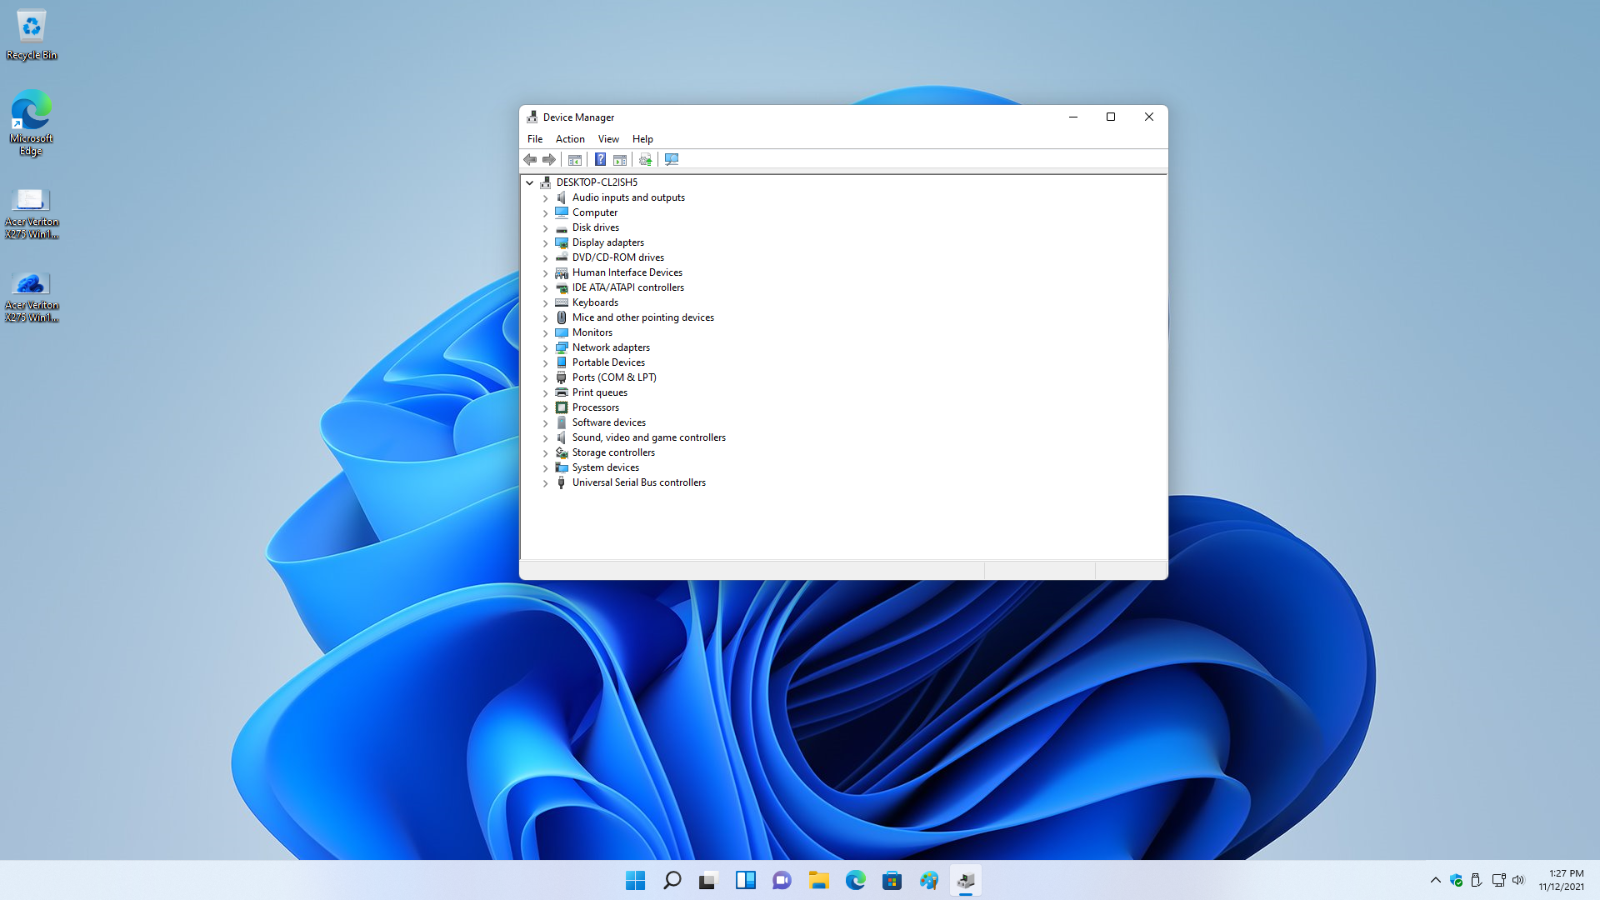
Task: Select the Processors tree item
Action: click(595, 408)
